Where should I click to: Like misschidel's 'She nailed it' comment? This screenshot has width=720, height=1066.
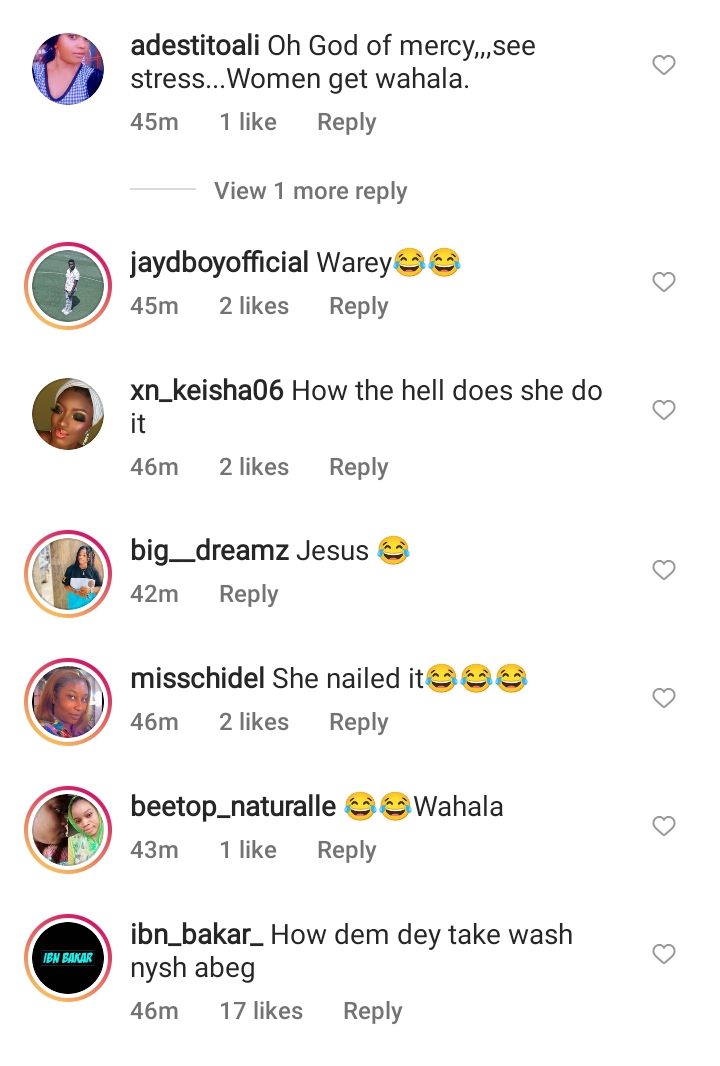[x=664, y=698]
